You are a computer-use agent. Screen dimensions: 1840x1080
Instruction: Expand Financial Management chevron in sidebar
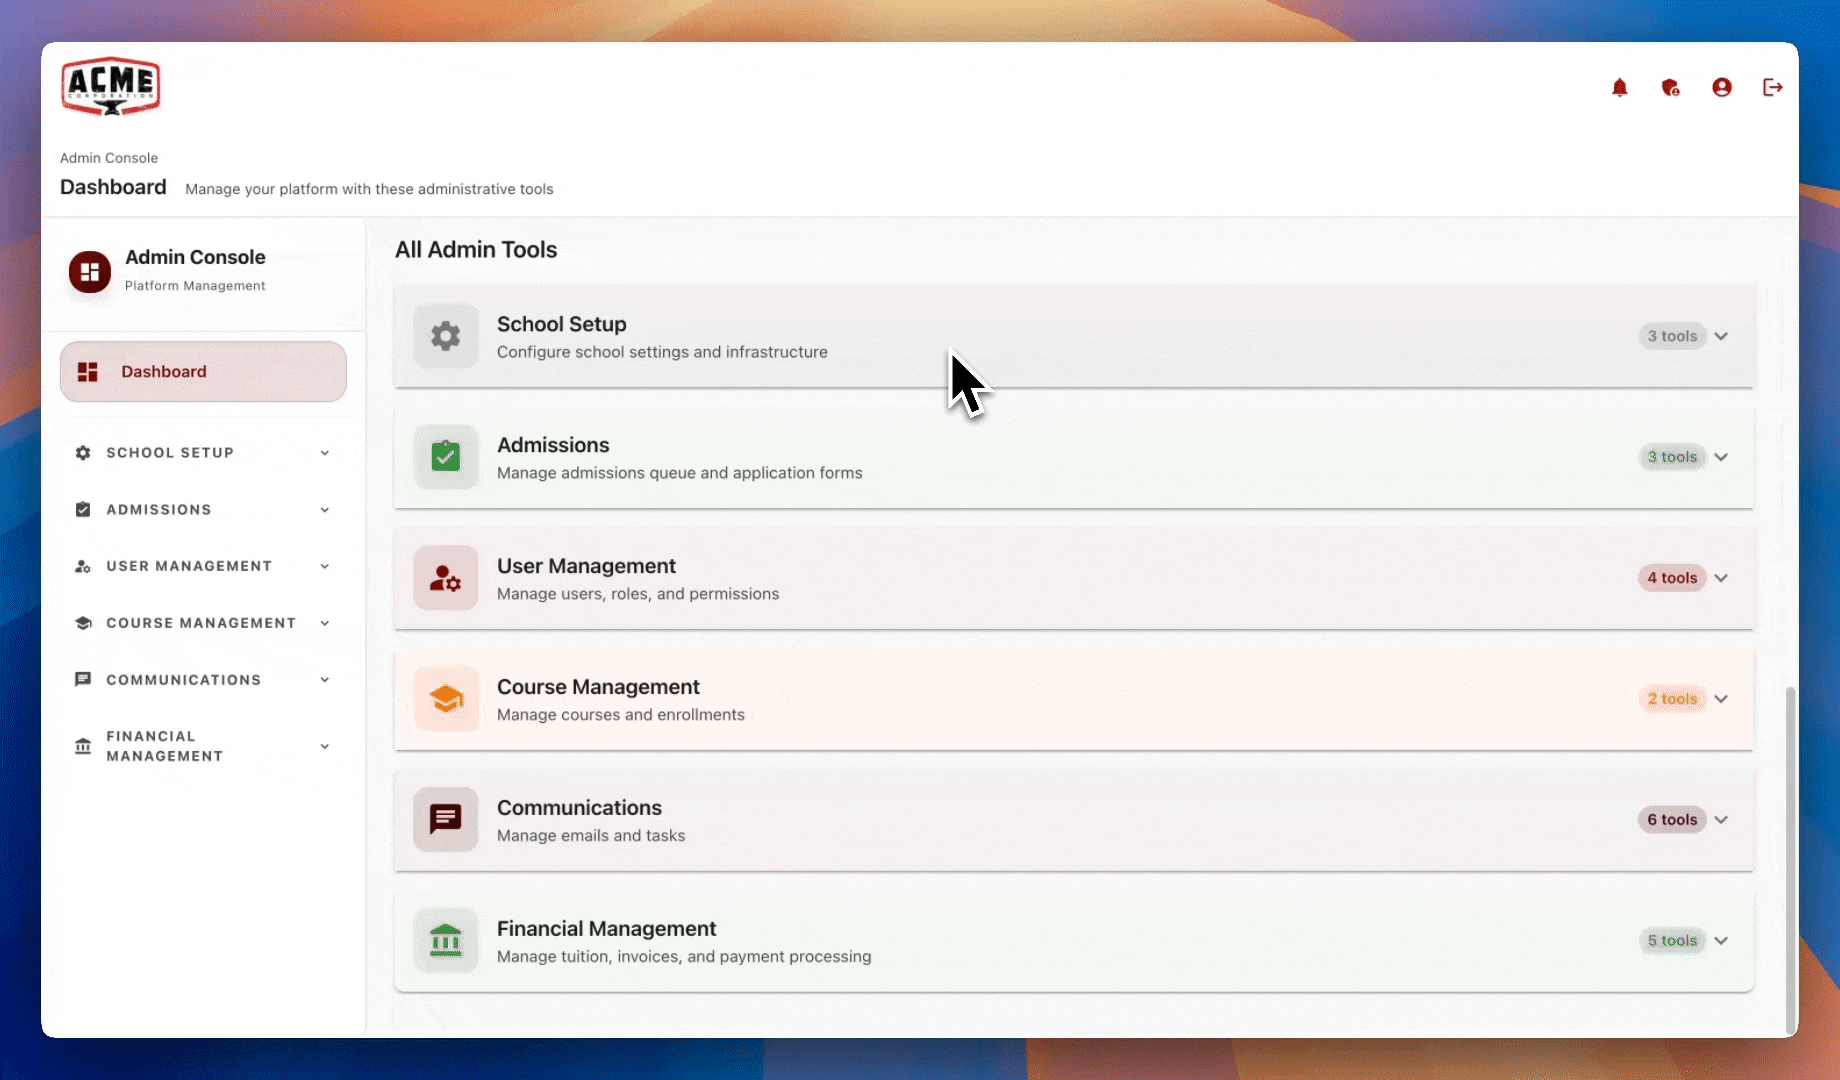pyautogui.click(x=325, y=747)
